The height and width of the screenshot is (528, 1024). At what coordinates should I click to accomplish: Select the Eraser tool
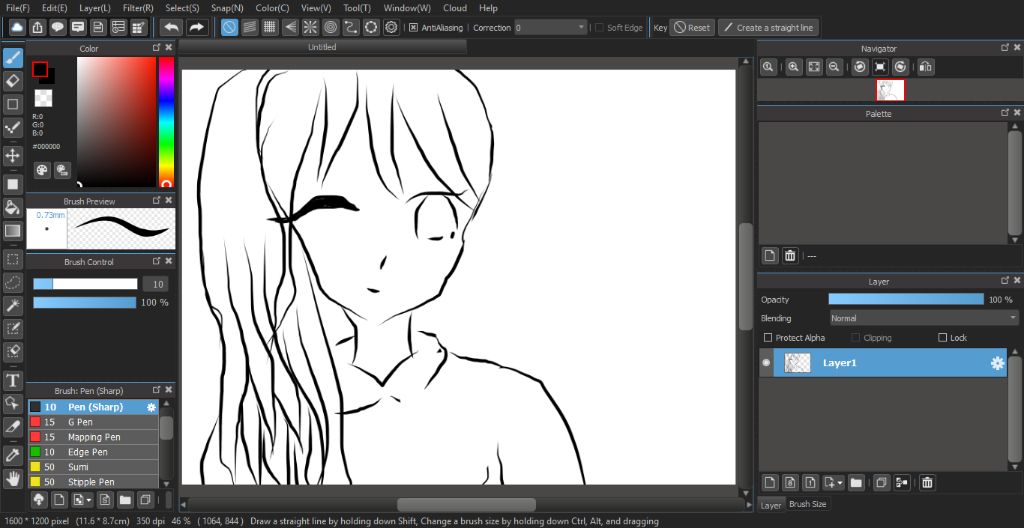12,81
